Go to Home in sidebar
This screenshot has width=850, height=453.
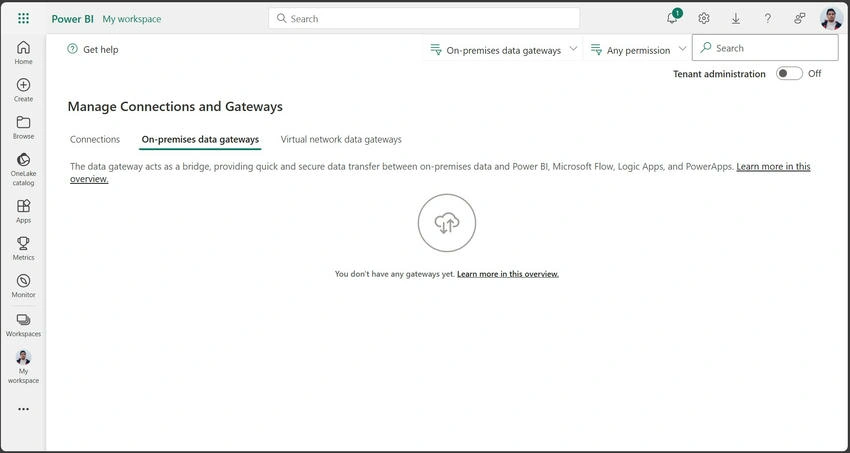23,53
